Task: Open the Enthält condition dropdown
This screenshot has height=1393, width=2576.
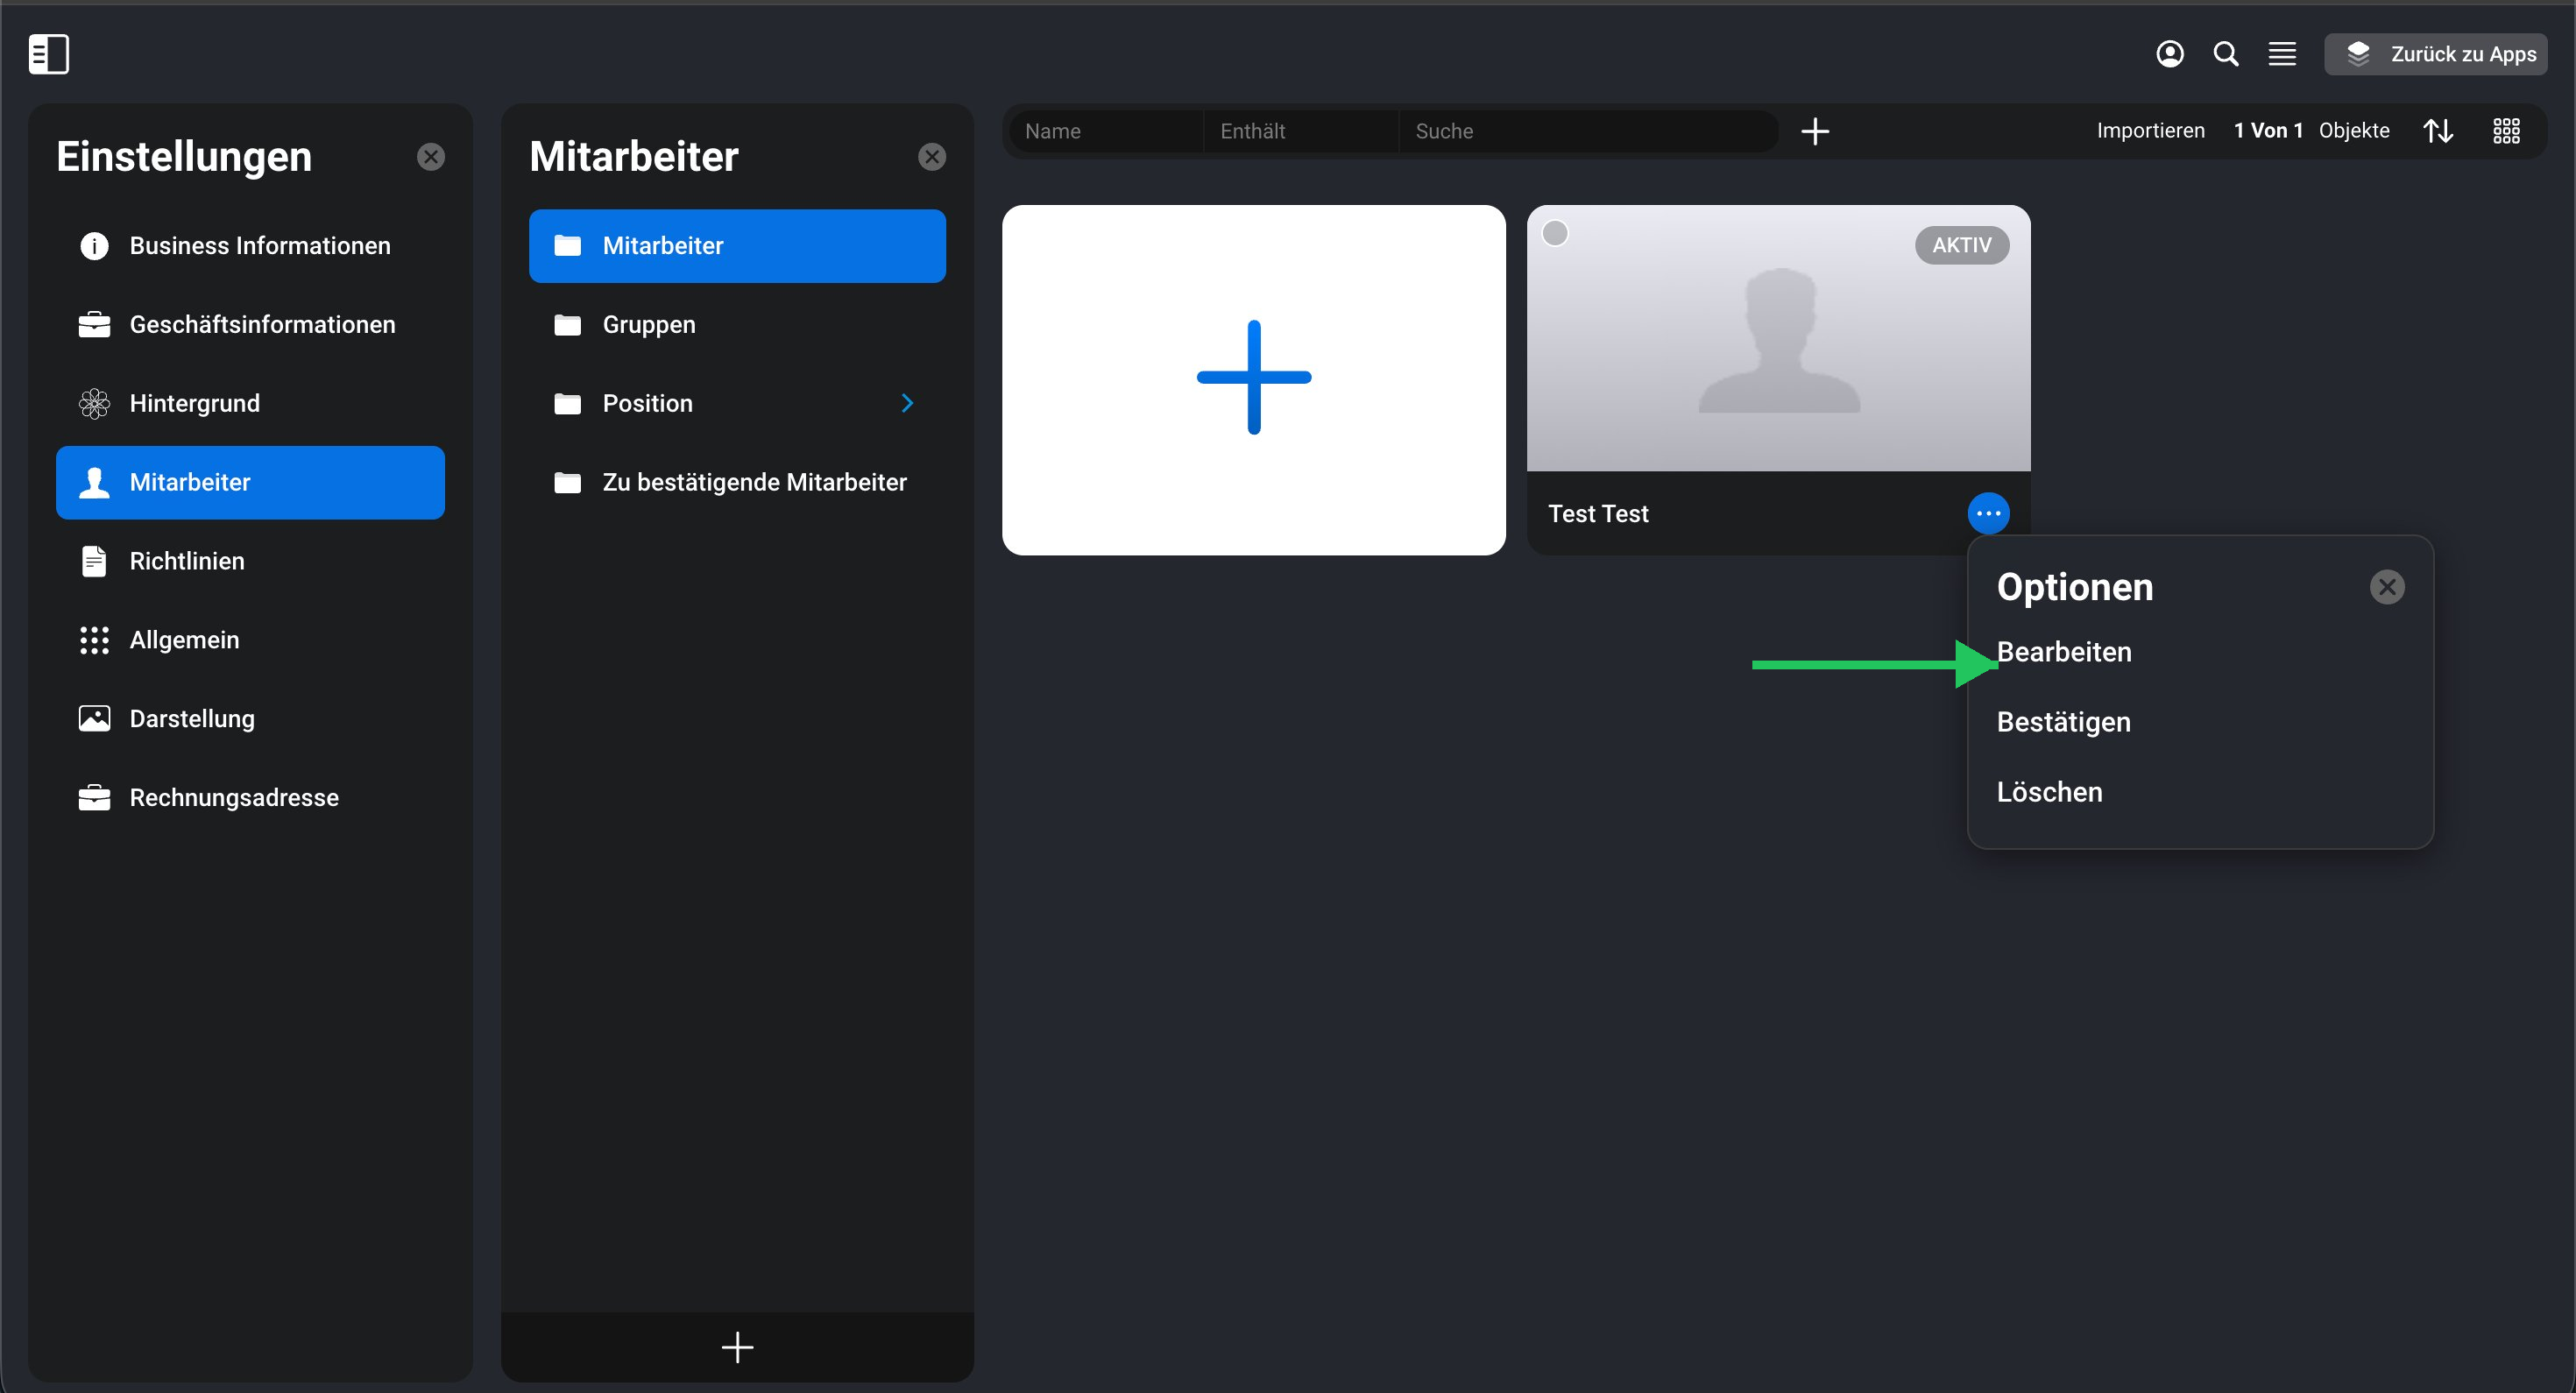Action: coord(1300,131)
